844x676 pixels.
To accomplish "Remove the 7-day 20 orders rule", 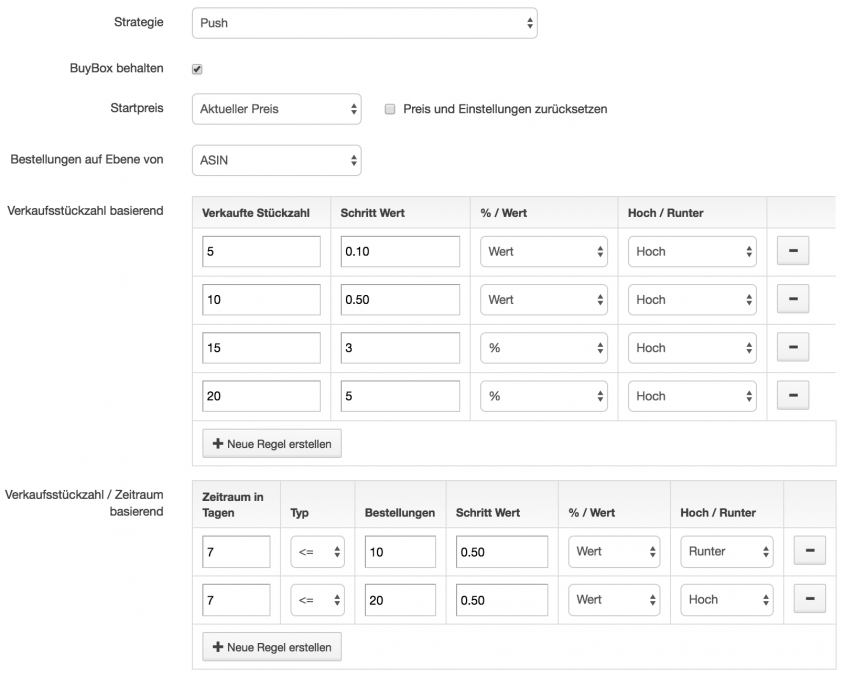I will click(x=810, y=599).
